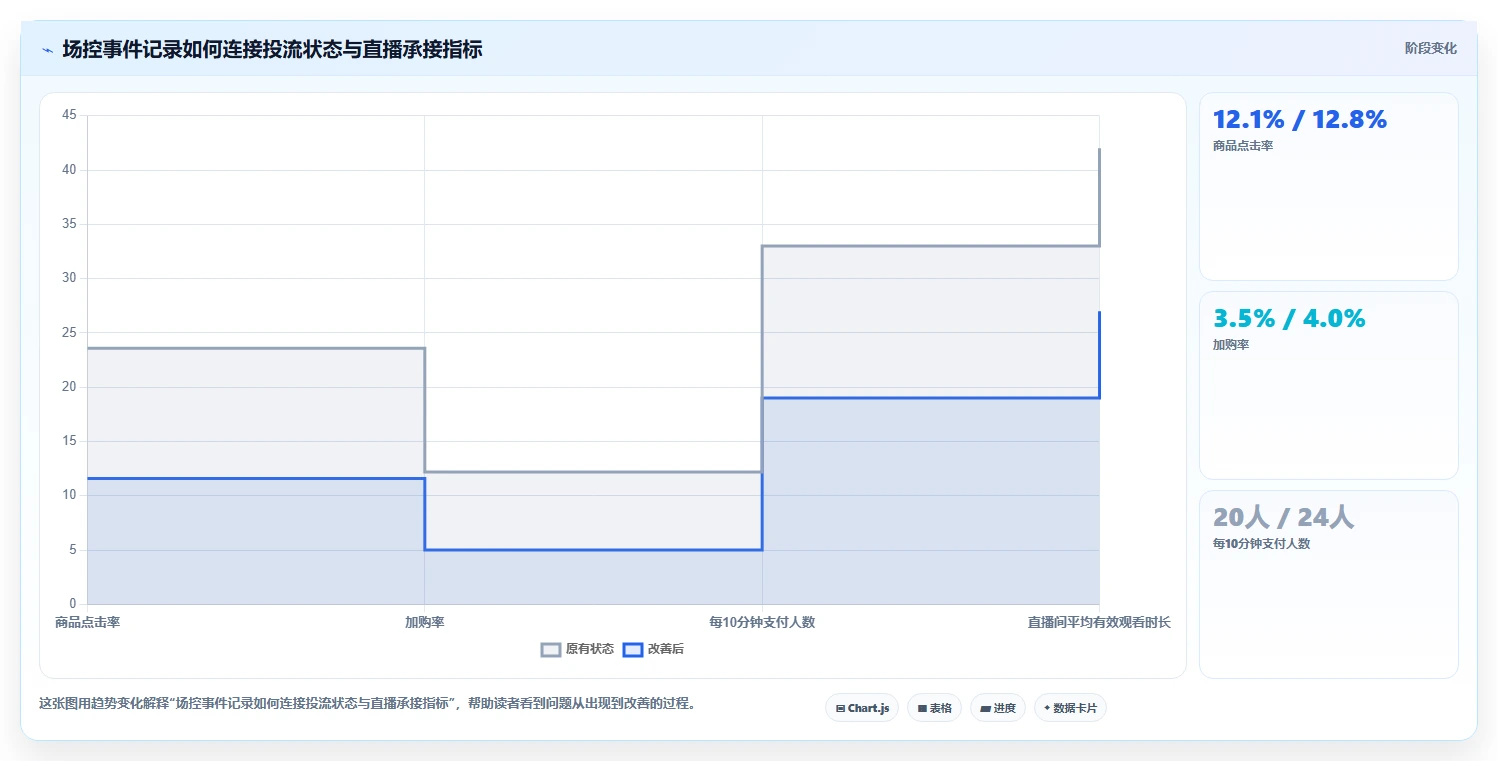Open the 3.5% / 4.0% data card
1498x761 pixels.
pos(1328,385)
